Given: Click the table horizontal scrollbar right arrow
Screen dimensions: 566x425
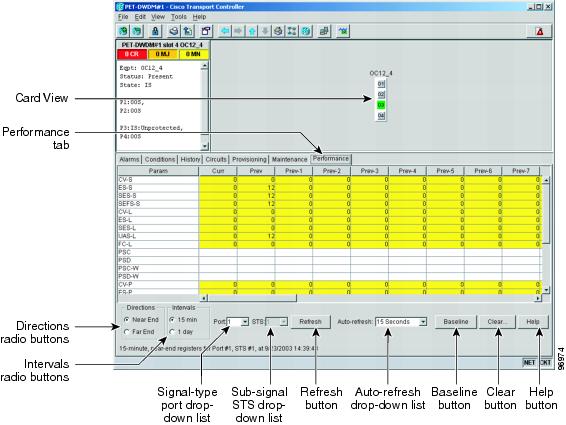Looking at the screenshot, I should pyautogui.click(x=538, y=298).
